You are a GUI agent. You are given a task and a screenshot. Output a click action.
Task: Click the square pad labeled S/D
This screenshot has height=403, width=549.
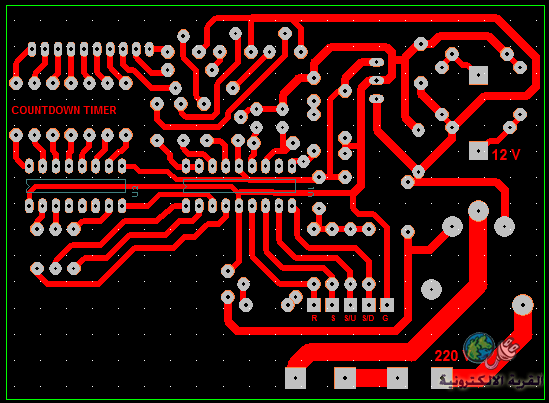click(368, 305)
